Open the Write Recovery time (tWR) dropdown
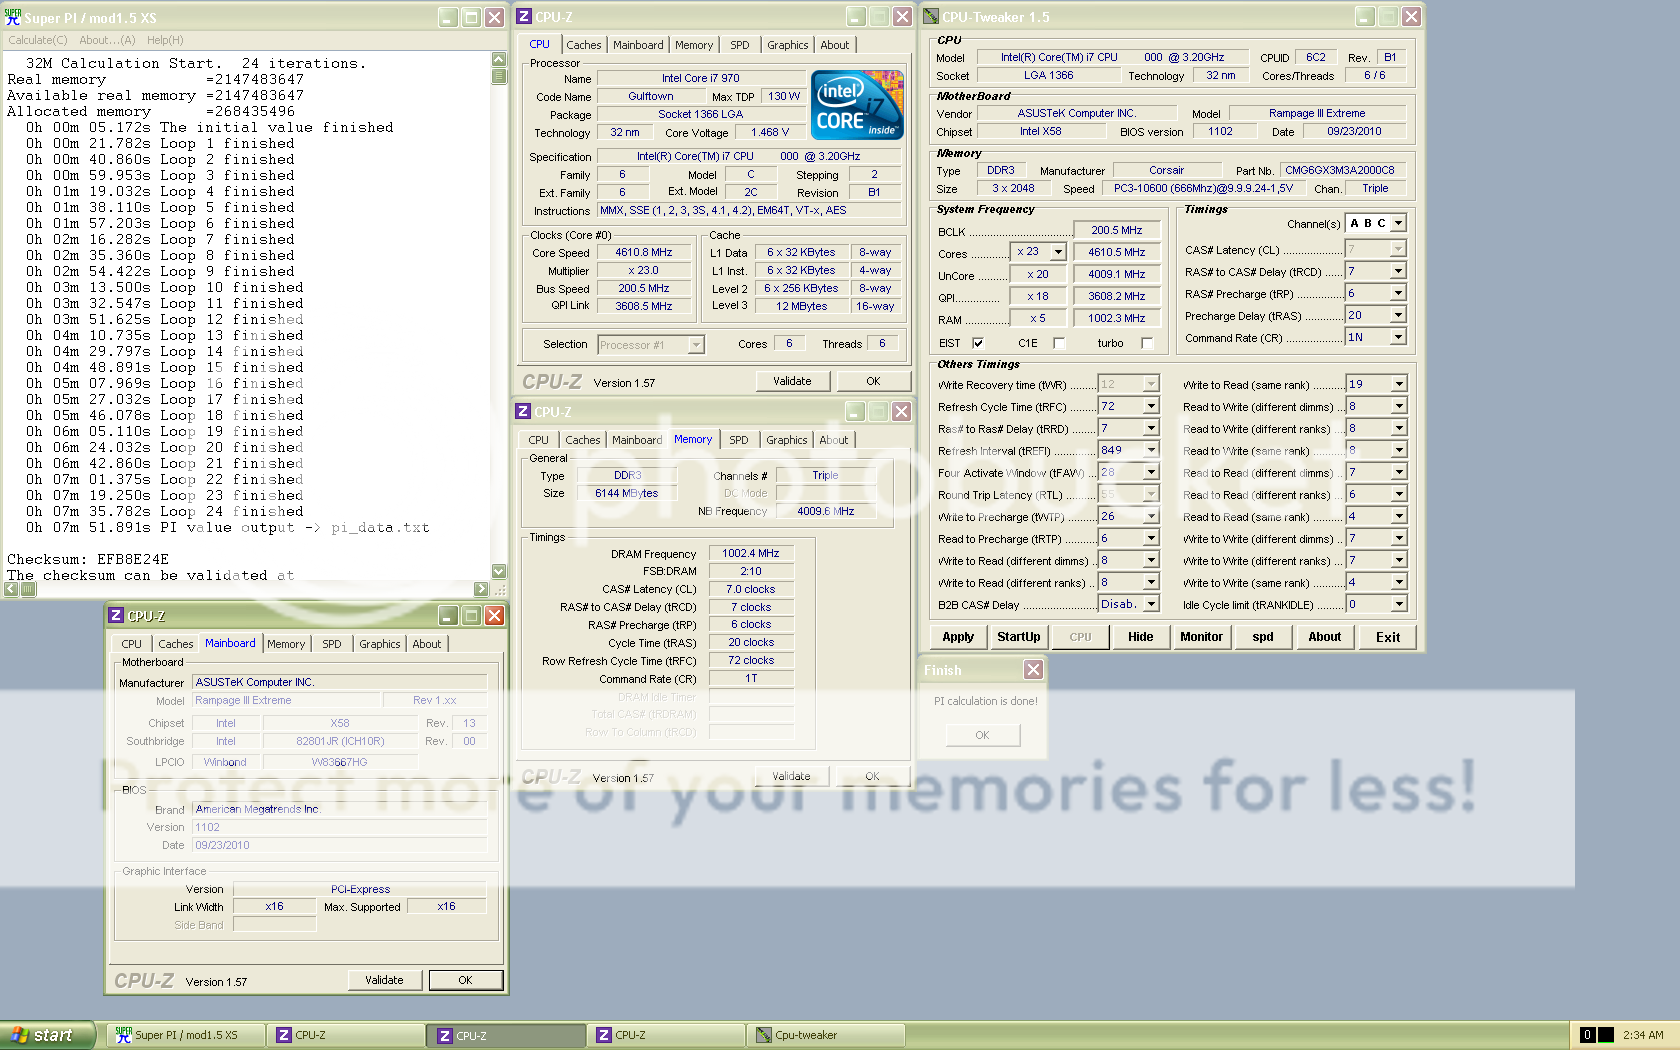 point(1151,384)
